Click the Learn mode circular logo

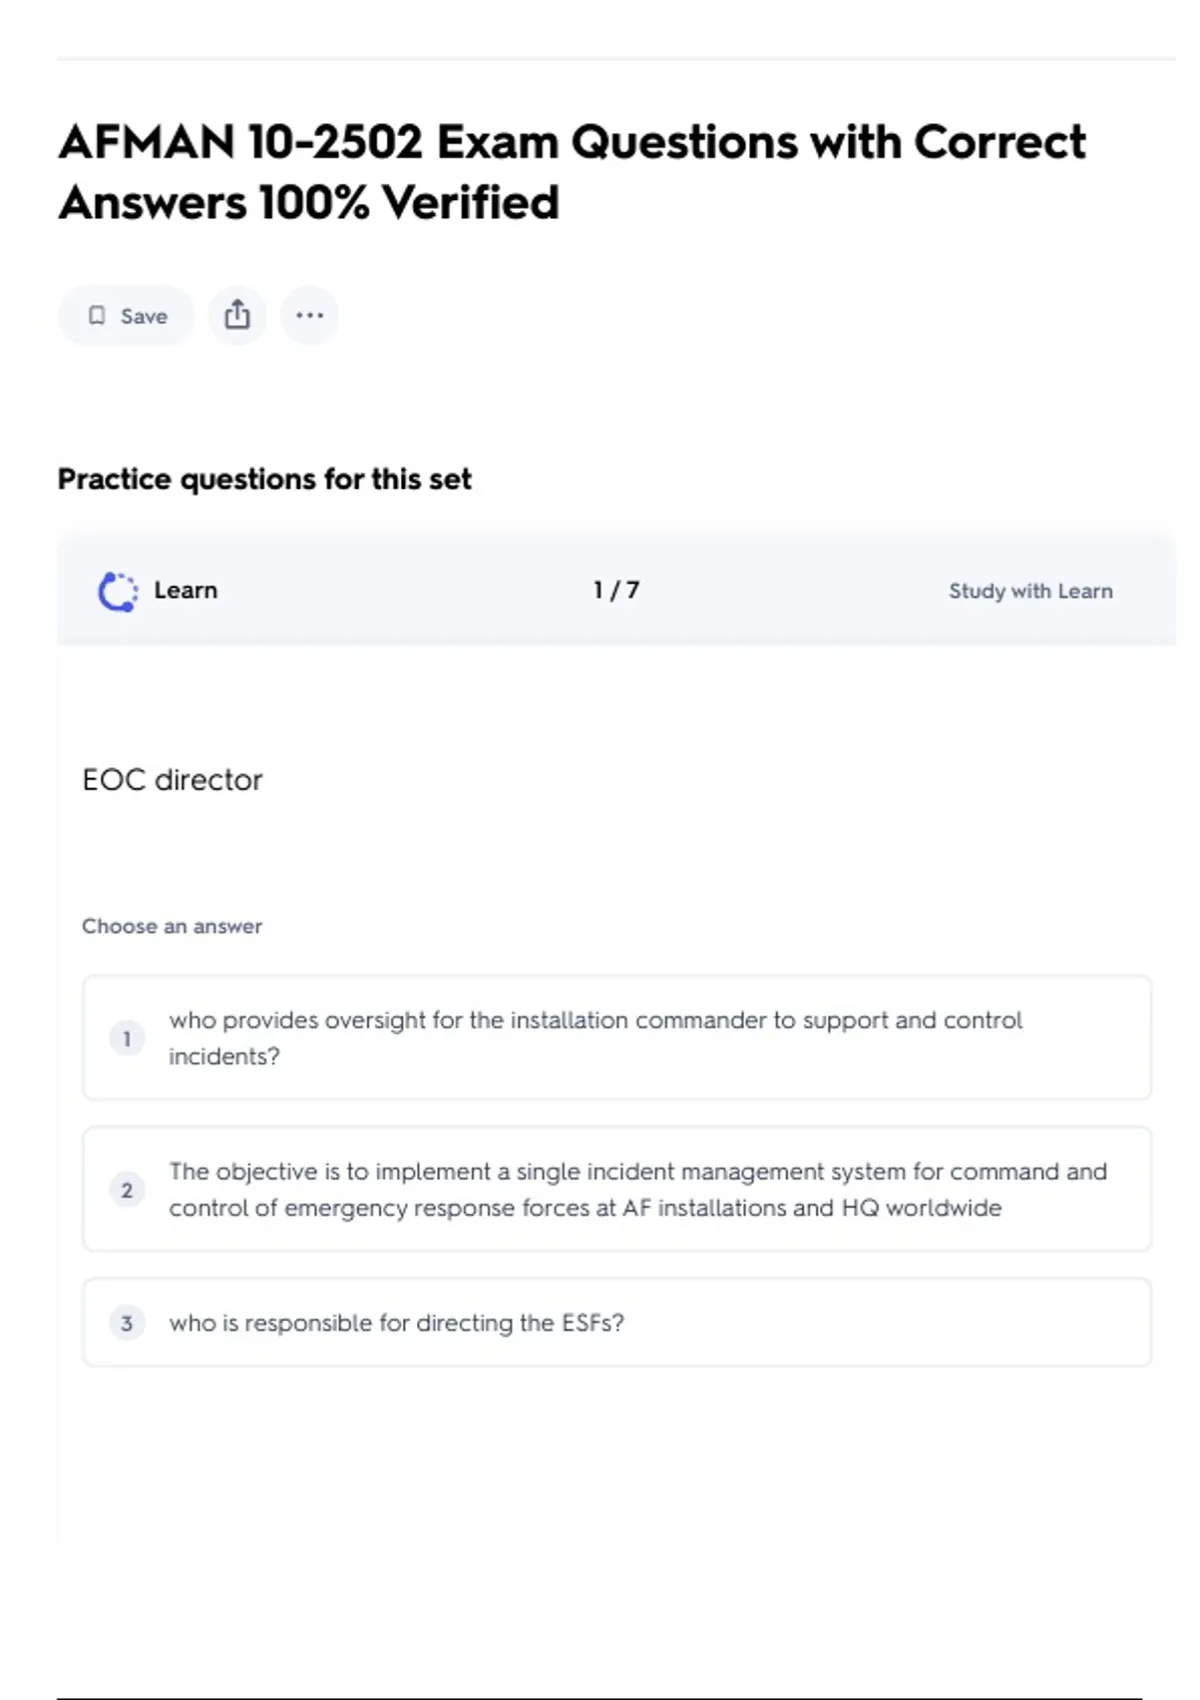(x=118, y=591)
